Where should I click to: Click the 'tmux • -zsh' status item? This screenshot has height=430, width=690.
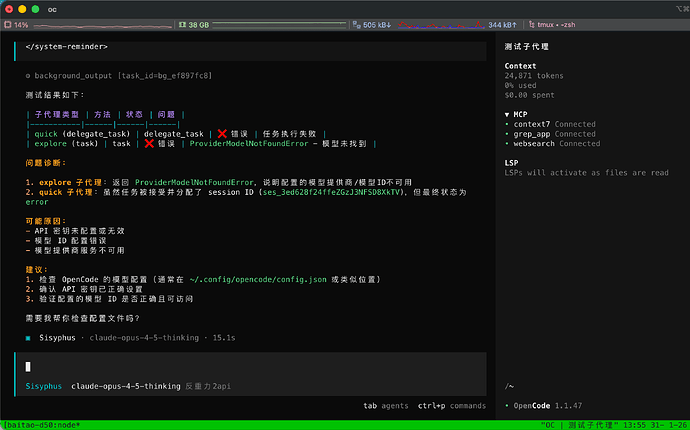coord(556,25)
